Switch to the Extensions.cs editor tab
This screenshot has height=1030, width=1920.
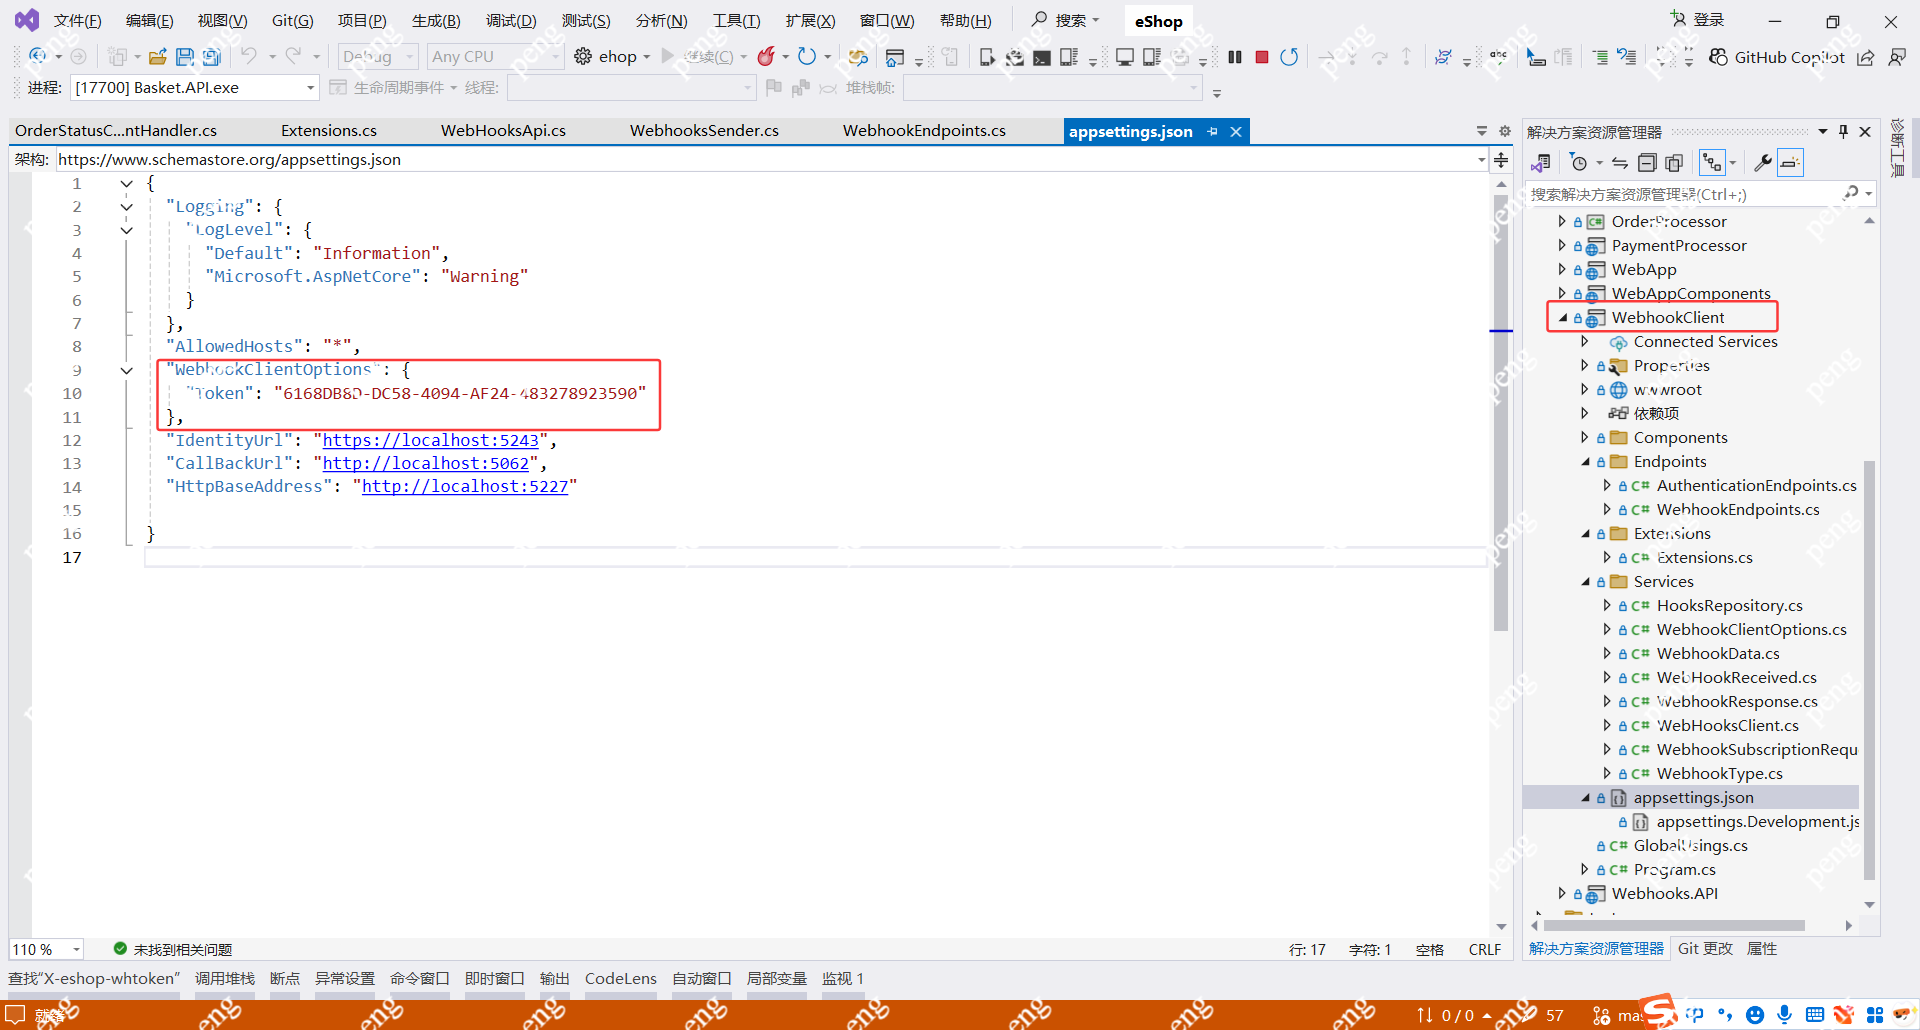point(329,131)
